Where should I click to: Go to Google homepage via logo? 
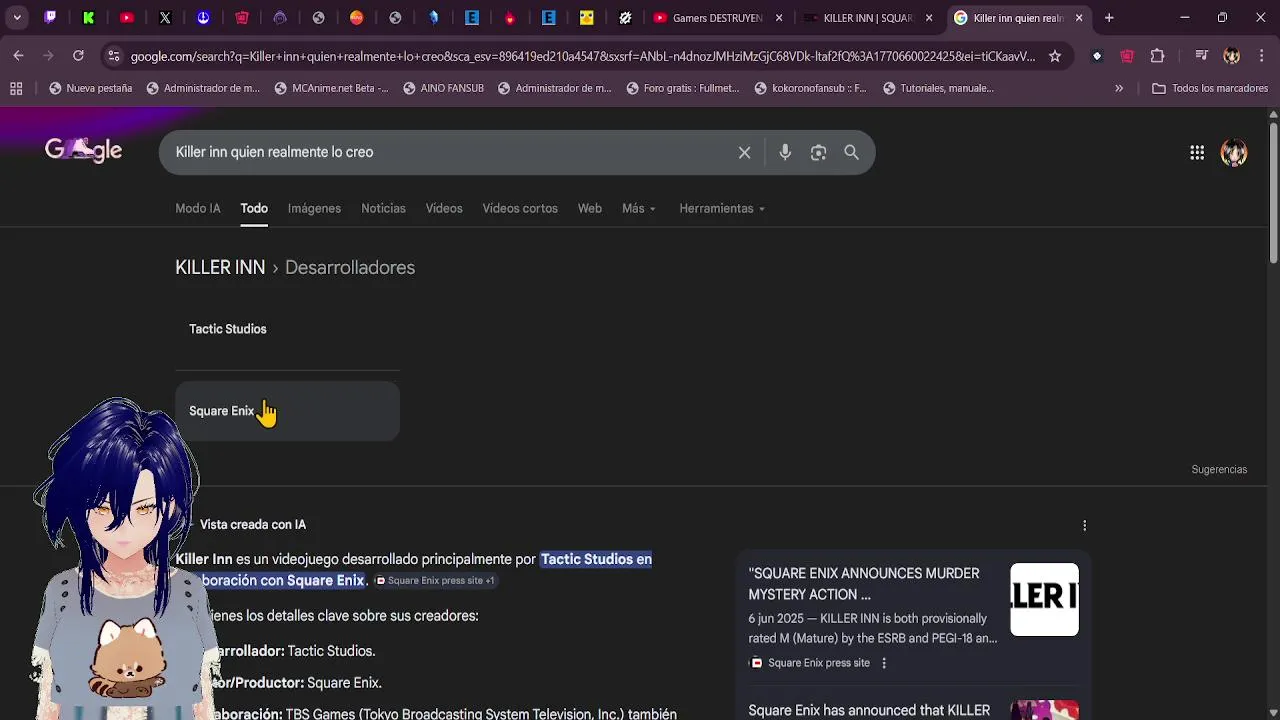pos(83,150)
